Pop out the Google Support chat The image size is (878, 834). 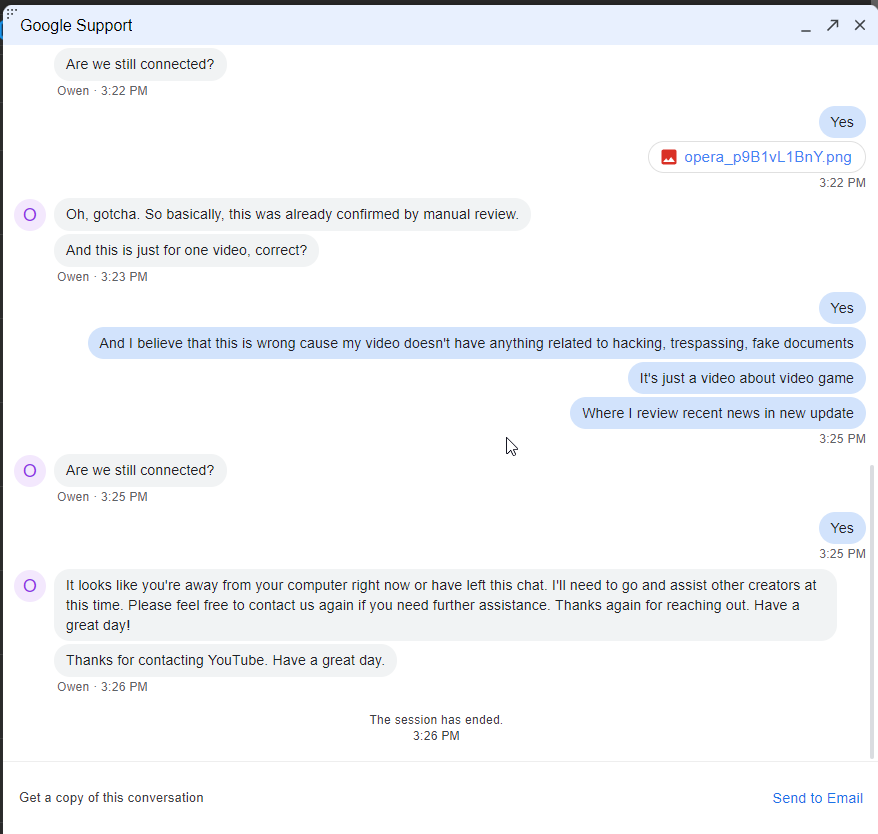(833, 25)
